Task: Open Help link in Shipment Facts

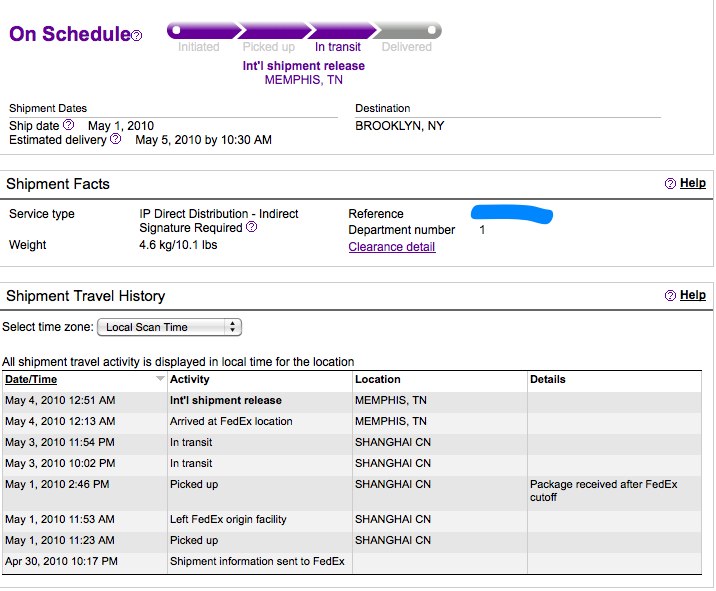Action: 693,183
